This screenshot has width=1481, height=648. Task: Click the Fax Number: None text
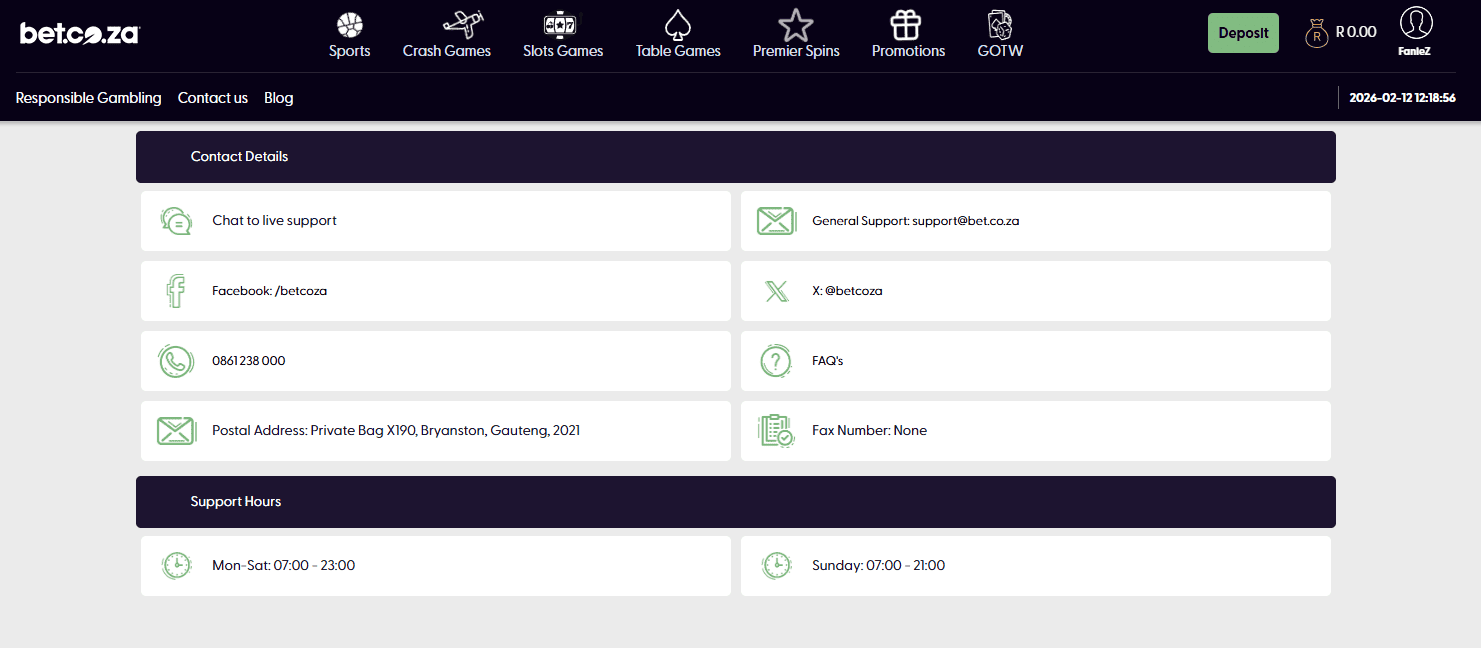click(869, 431)
